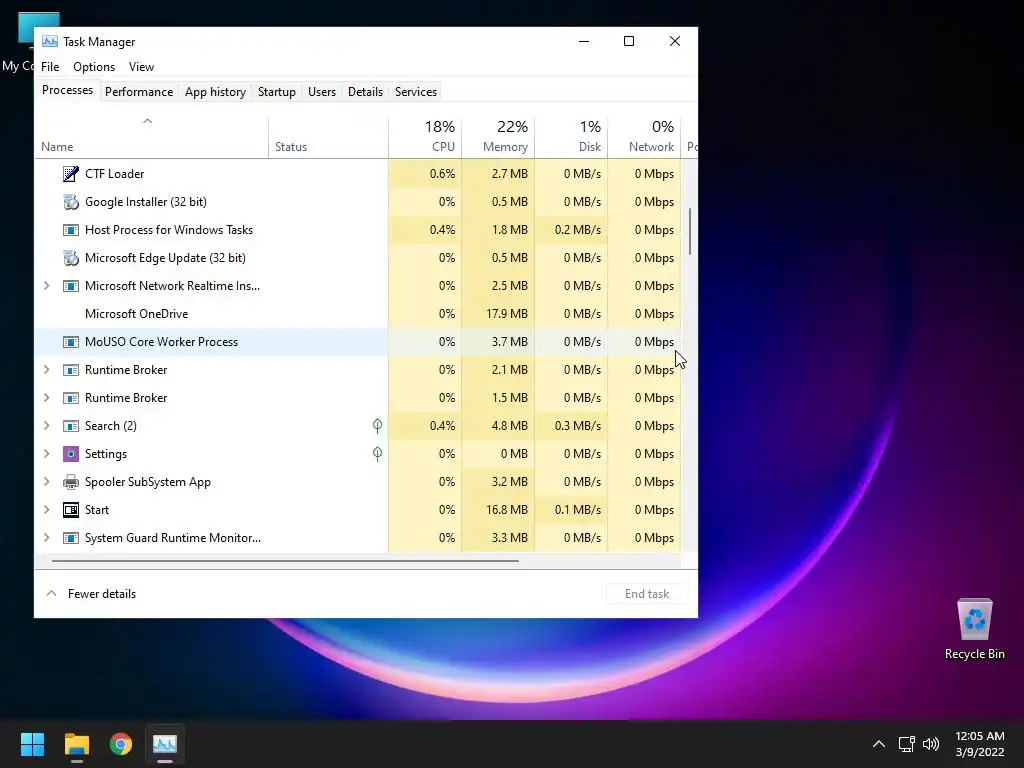Click the Start process icon
This screenshot has width=1024, height=768.
71,510
